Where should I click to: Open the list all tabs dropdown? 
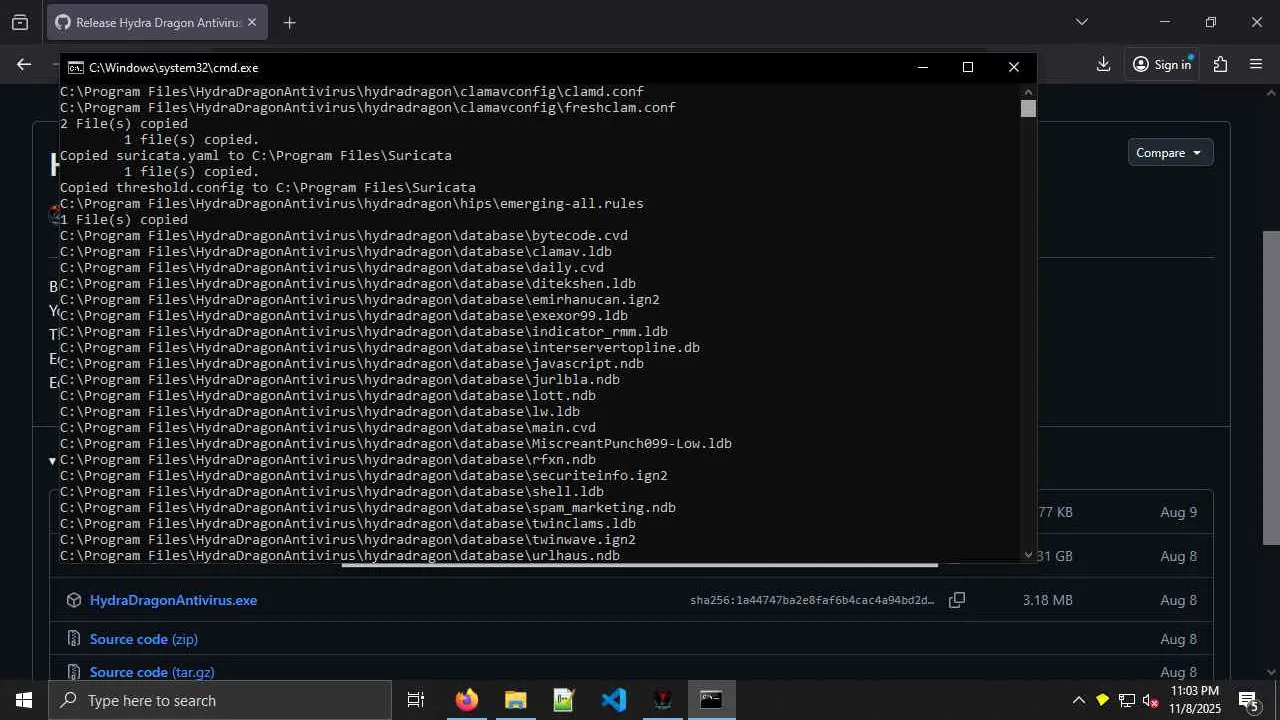click(1081, 22)
